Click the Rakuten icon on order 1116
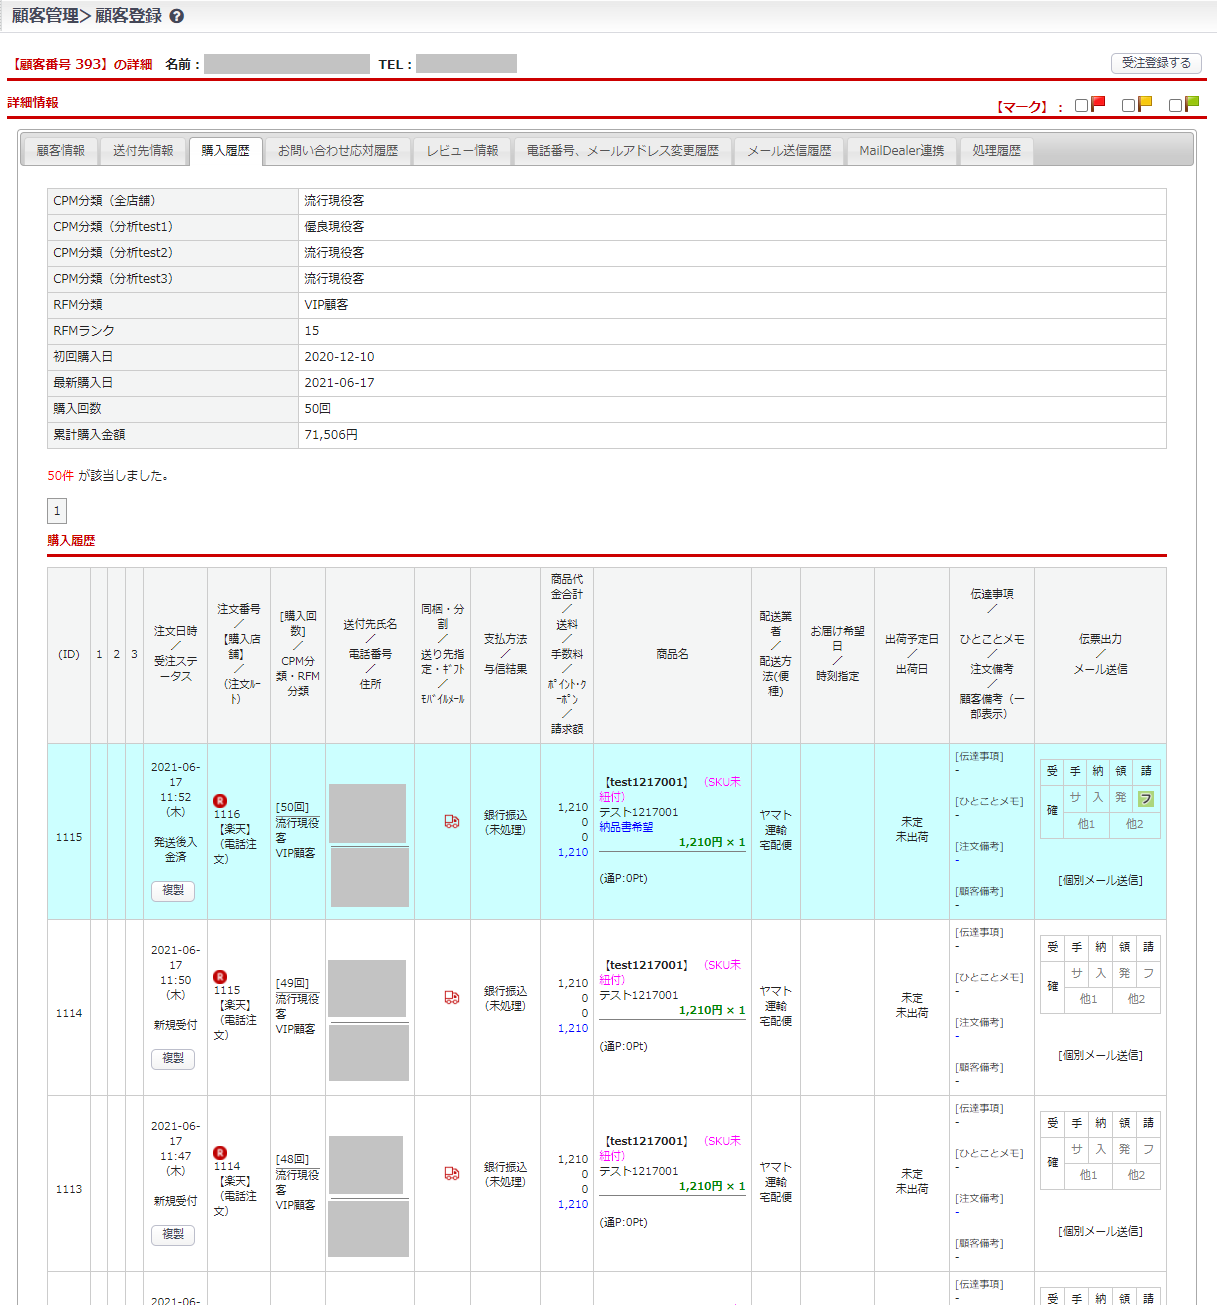 click(220, 800)
